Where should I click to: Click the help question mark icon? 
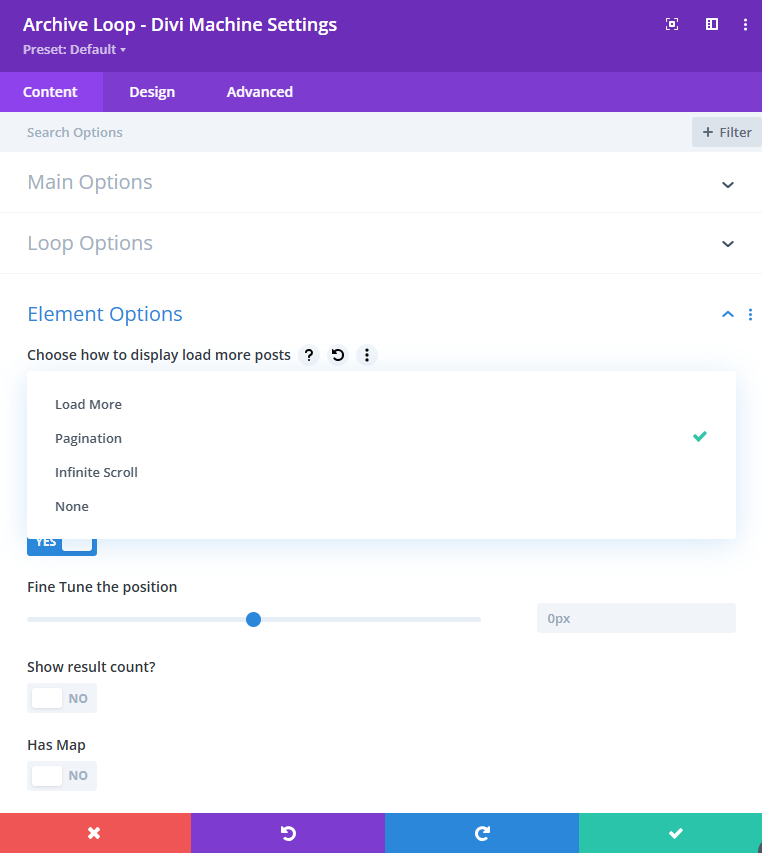309,355
